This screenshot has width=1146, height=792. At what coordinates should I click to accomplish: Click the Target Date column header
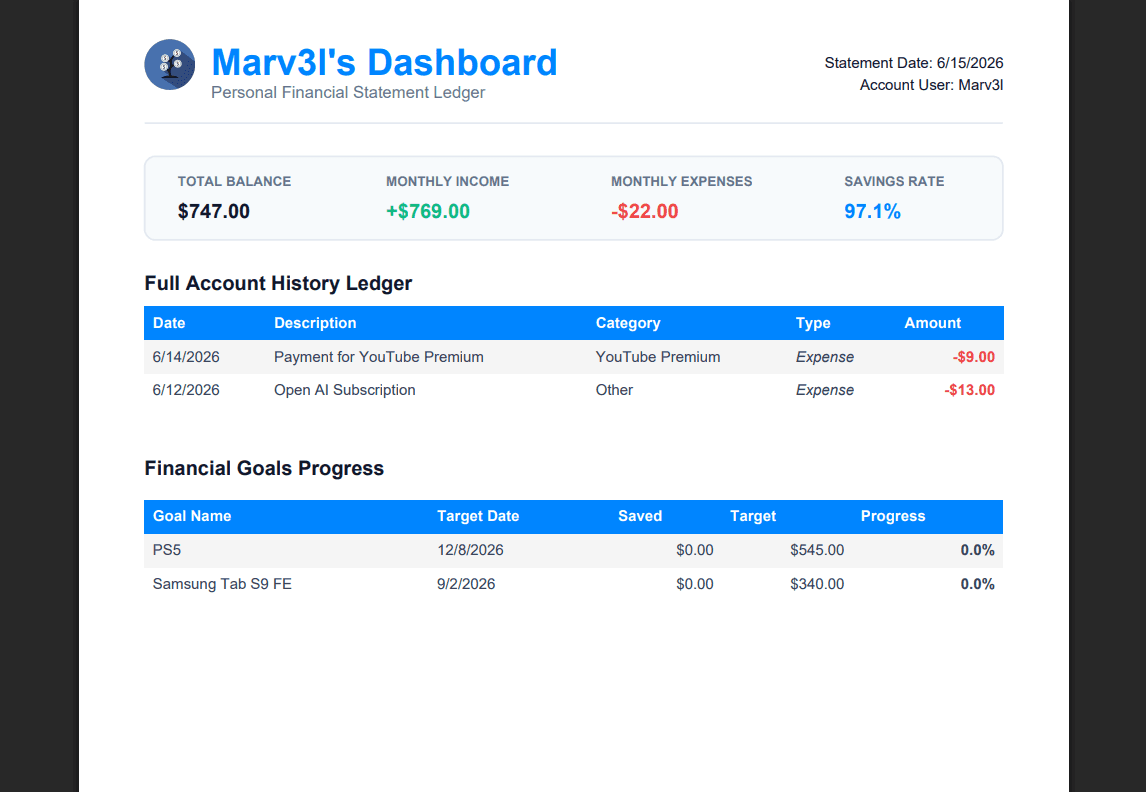point(478,516)
